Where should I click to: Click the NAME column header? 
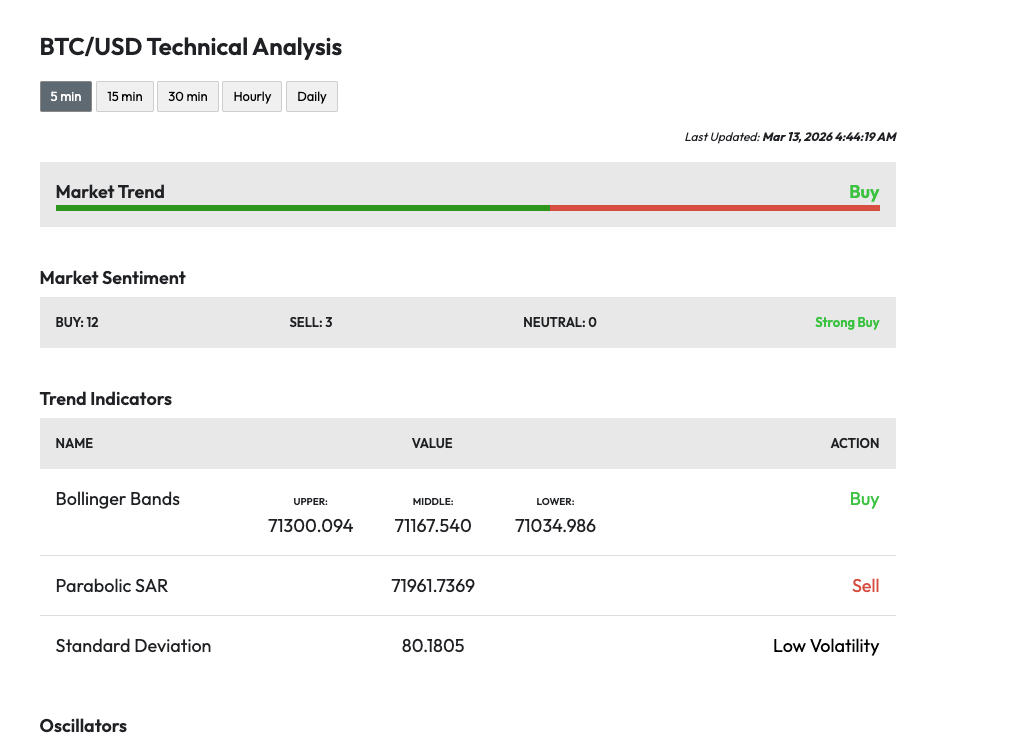point(74,443)
